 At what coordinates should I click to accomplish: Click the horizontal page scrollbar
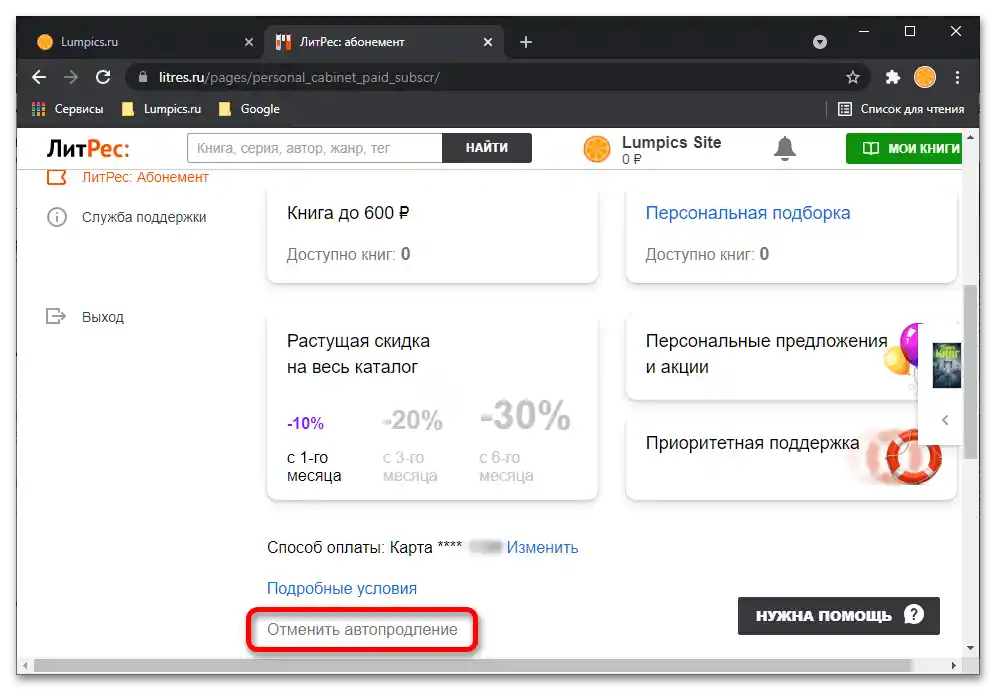(470, 665)
